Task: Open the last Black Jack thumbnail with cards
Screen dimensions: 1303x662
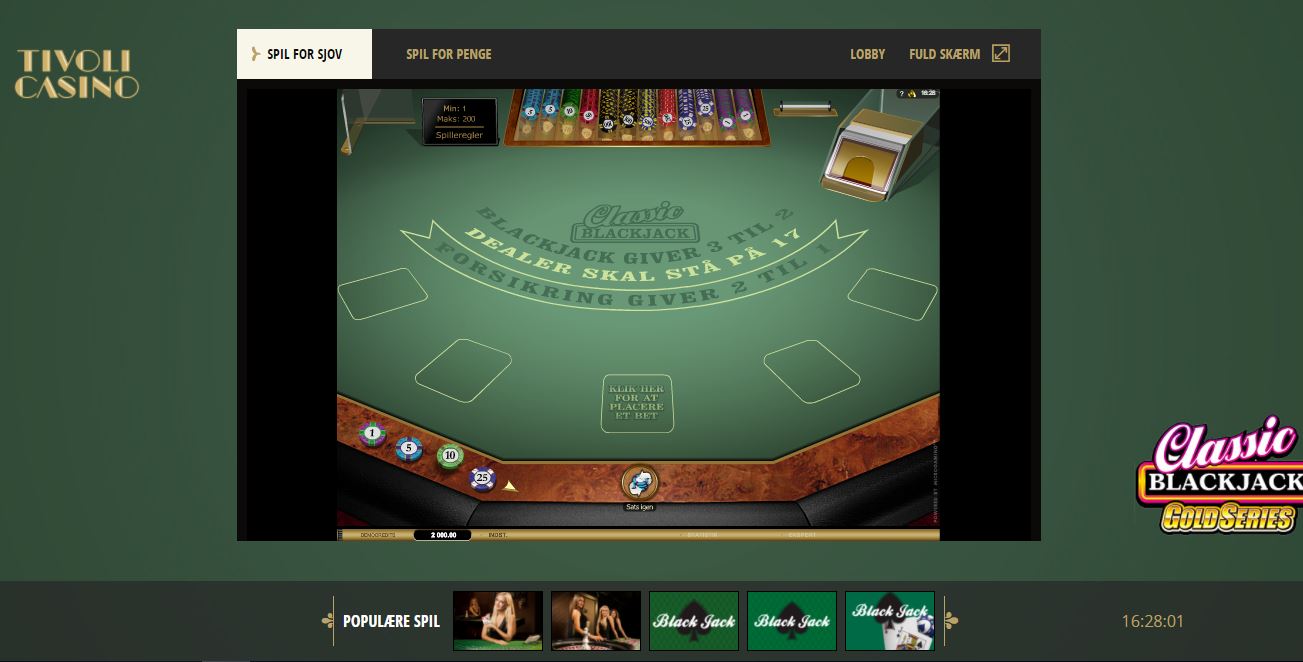Action: [x=890, y=621]
